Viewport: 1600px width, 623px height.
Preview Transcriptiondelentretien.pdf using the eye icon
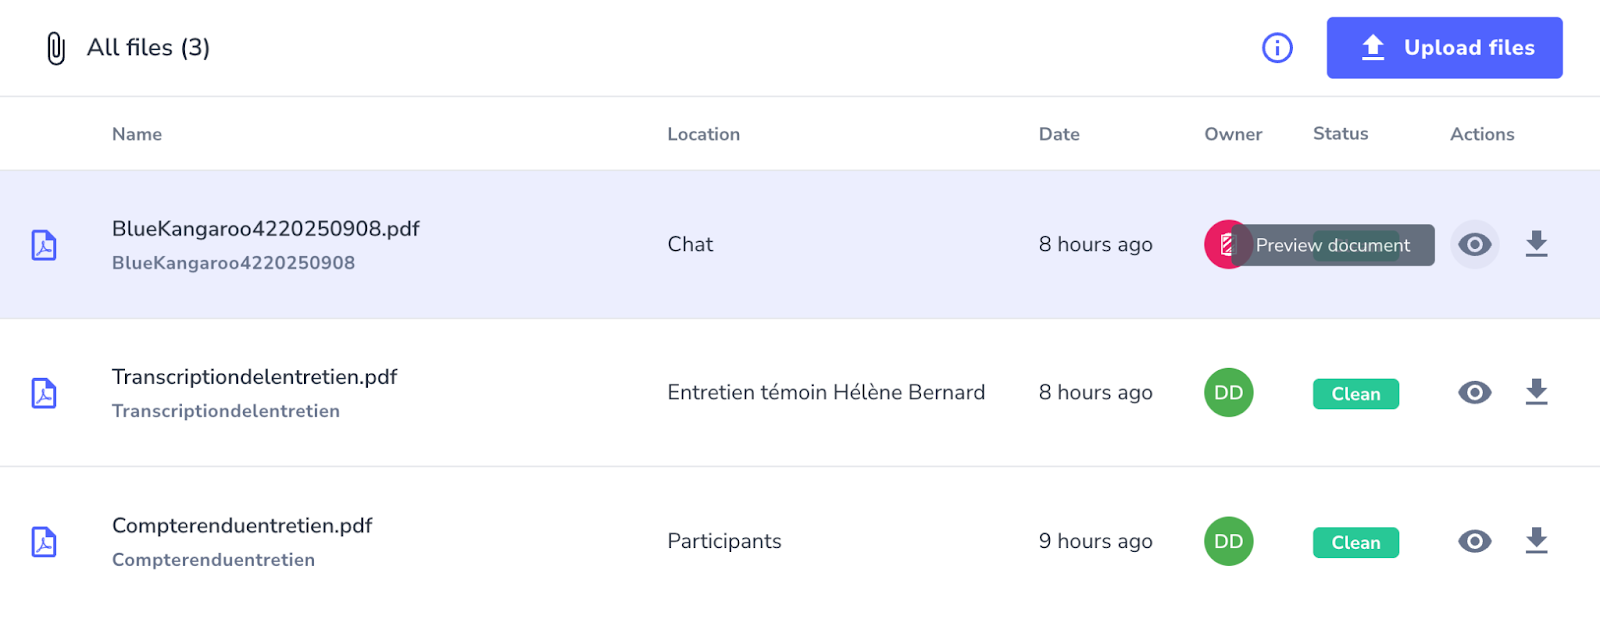point(1474,393)
